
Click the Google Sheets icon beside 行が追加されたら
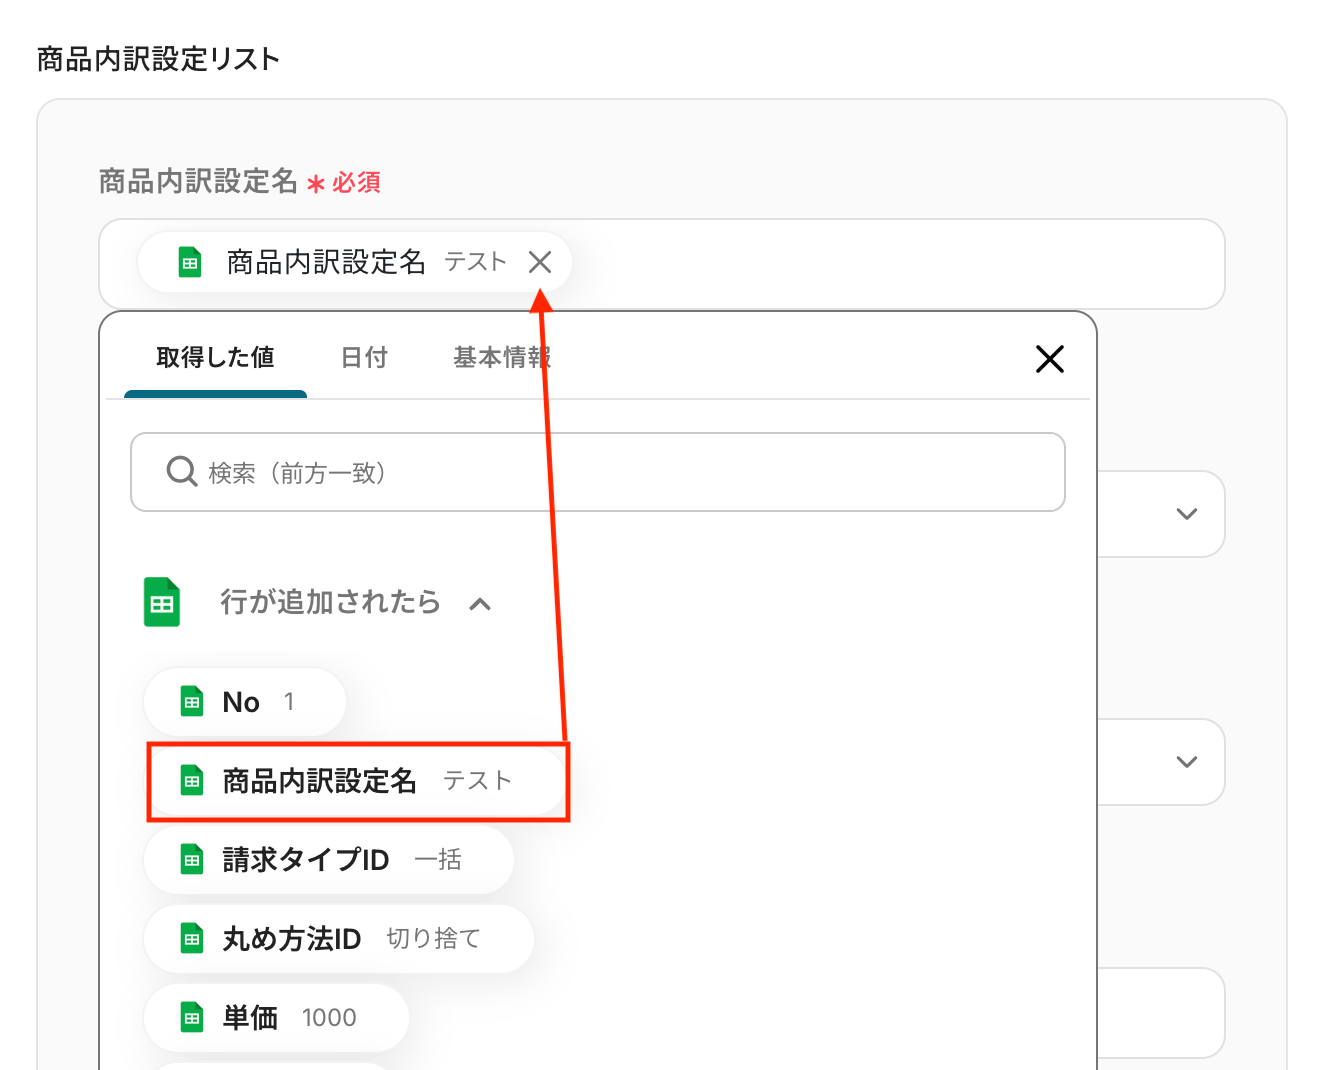[162, 602]
